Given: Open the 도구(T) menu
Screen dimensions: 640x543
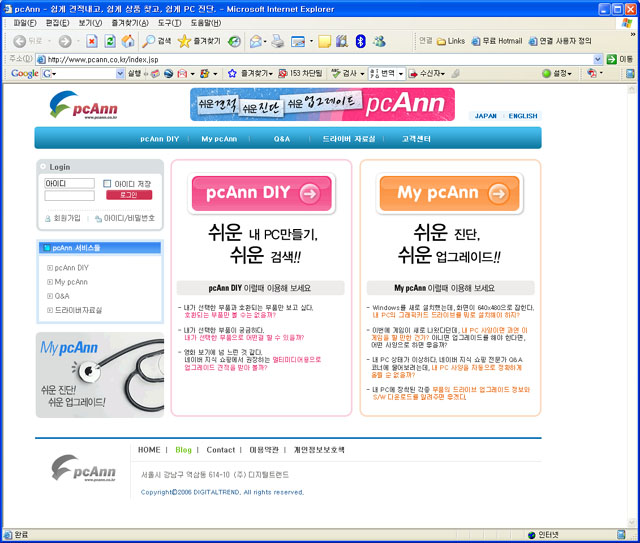Looking at the screenshot, I should pyautogui.click(x=169, y=23).
